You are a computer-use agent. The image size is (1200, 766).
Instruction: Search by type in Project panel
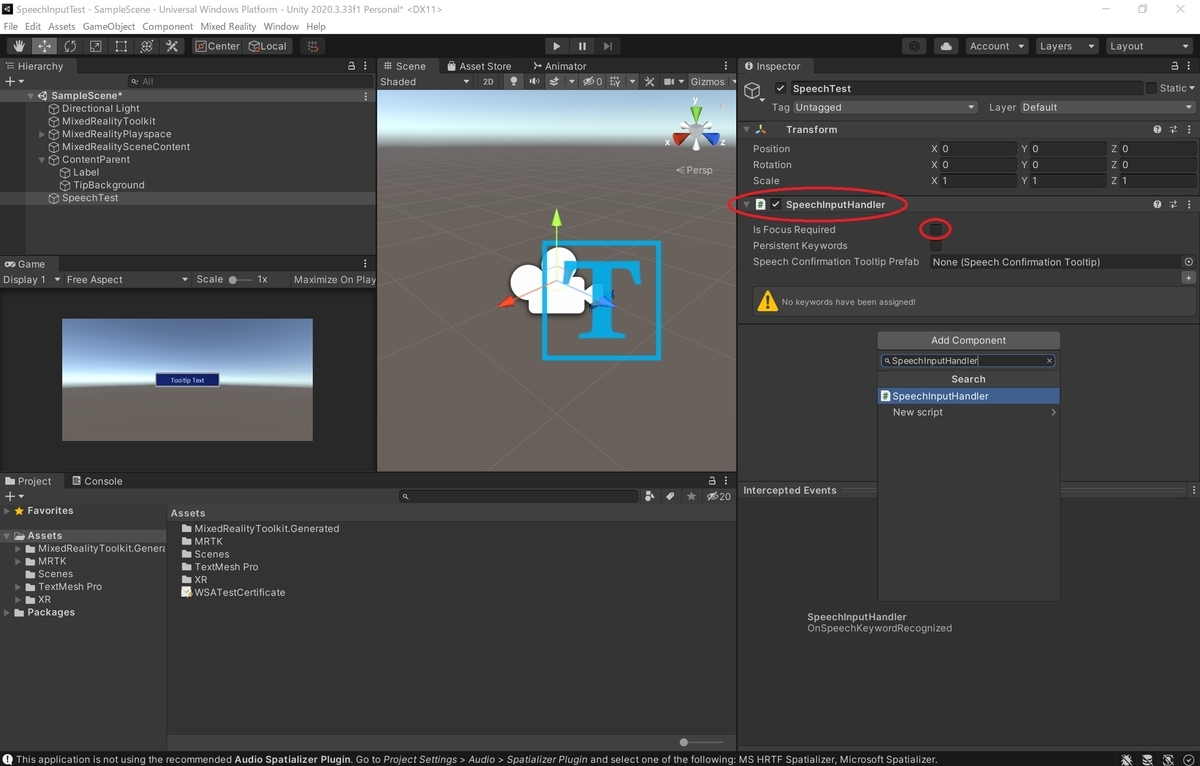coord(651,496)
